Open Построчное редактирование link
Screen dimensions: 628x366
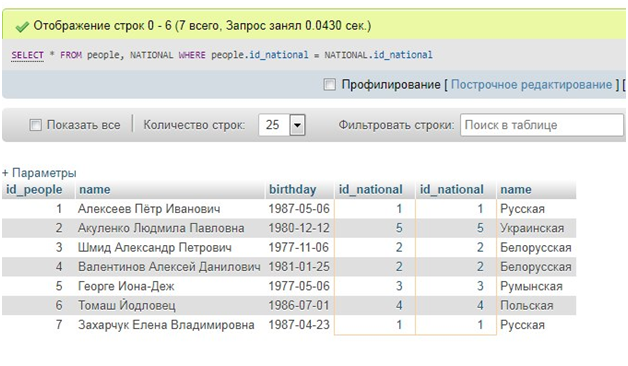[x=531, y=84]
